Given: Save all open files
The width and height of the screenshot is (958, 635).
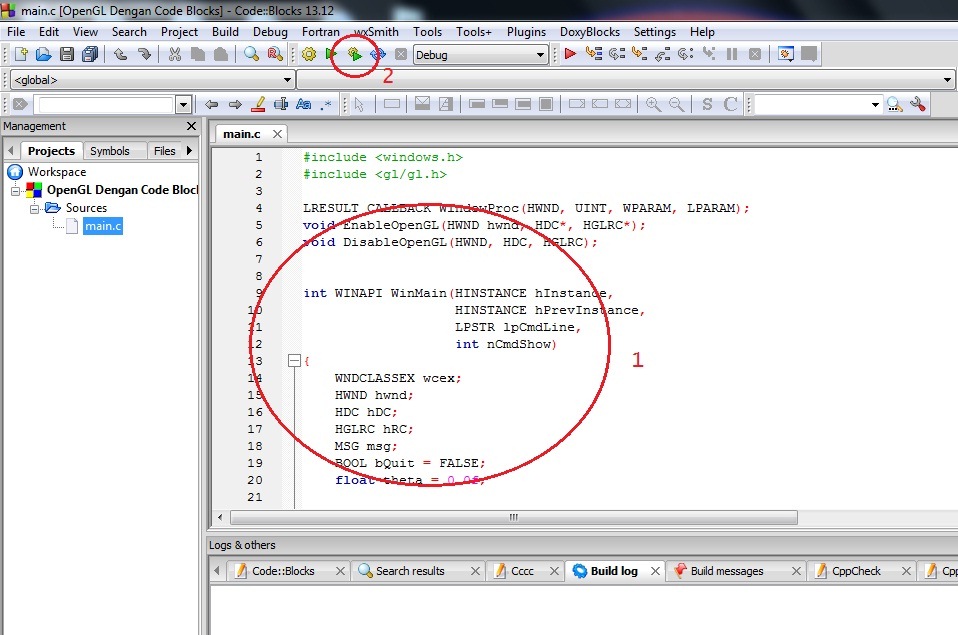Looking at the screenshot, I should 88,54.
